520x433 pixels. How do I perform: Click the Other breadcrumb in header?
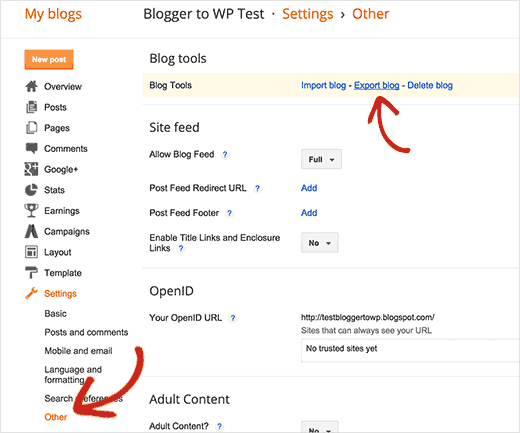click(x=371, y=14)
